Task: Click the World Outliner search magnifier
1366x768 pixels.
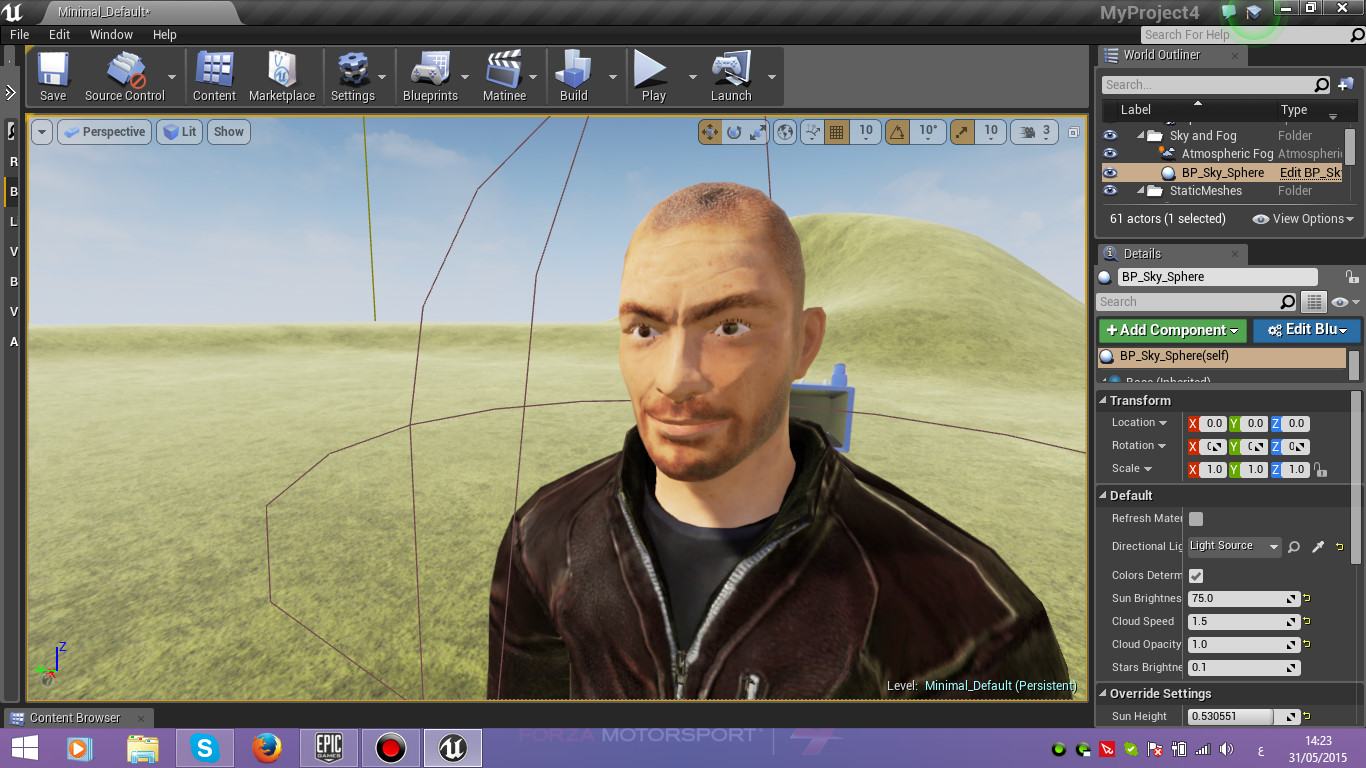Action: (x=1321, y=85)
